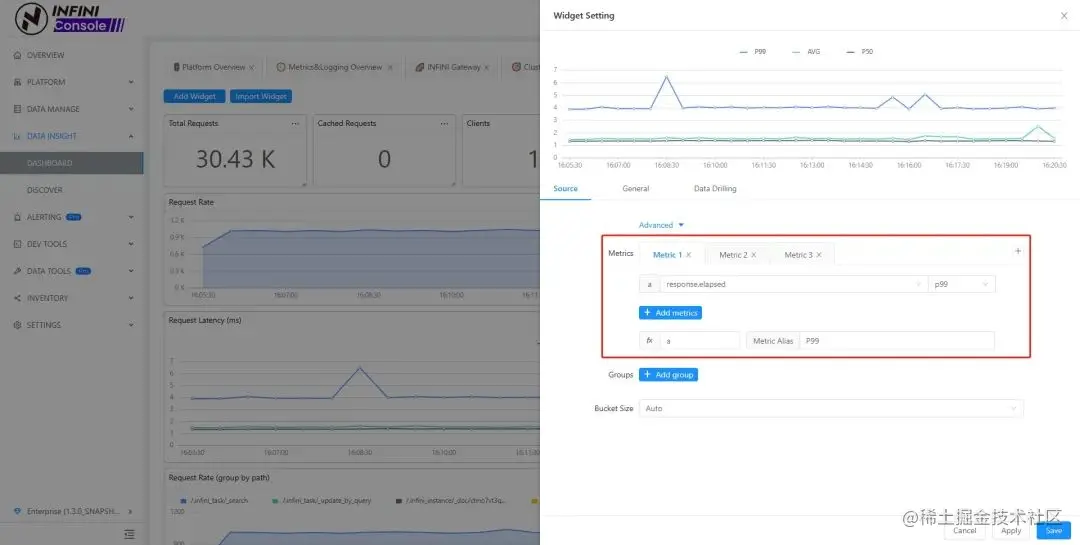Click the Data Manage icon in sidebar
This screenshot has width=1080, height=545.
[17, 109]
